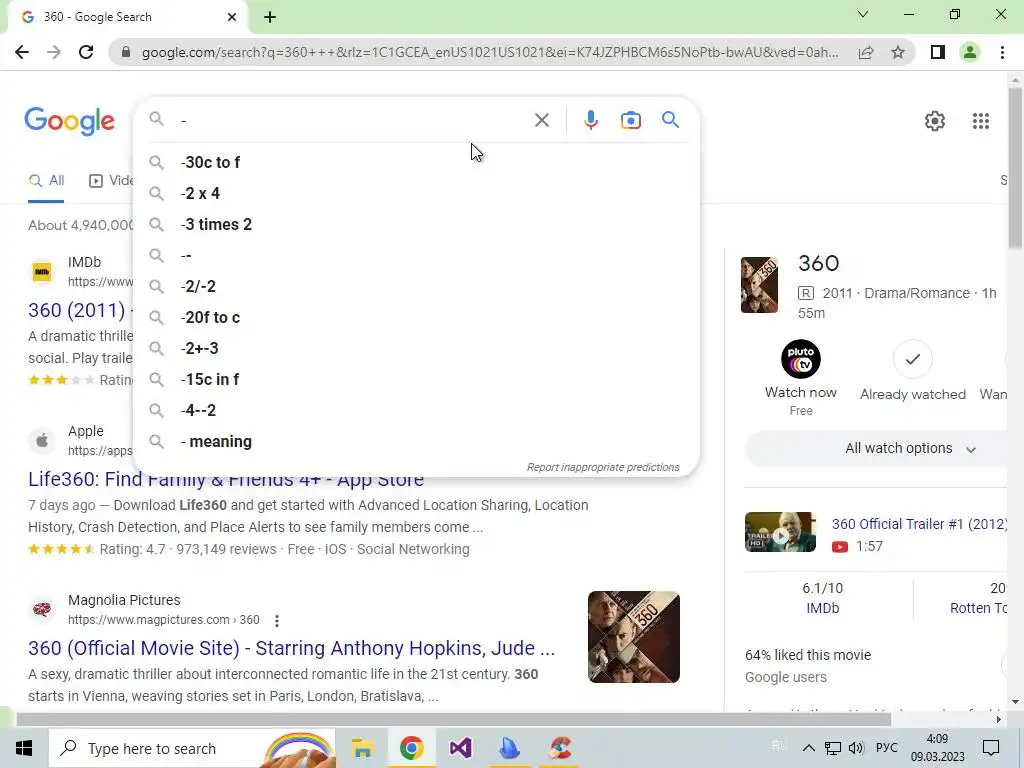The image size is (1024, 768).
Task: Open Life360 App Store result link
Action: (x=226, y=479)
